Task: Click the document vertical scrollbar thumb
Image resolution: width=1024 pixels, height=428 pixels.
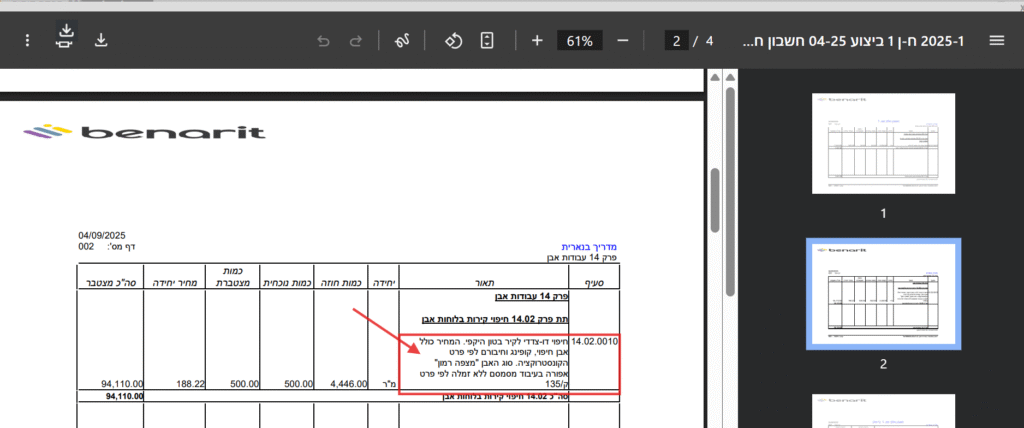Action: pos(715,202)
